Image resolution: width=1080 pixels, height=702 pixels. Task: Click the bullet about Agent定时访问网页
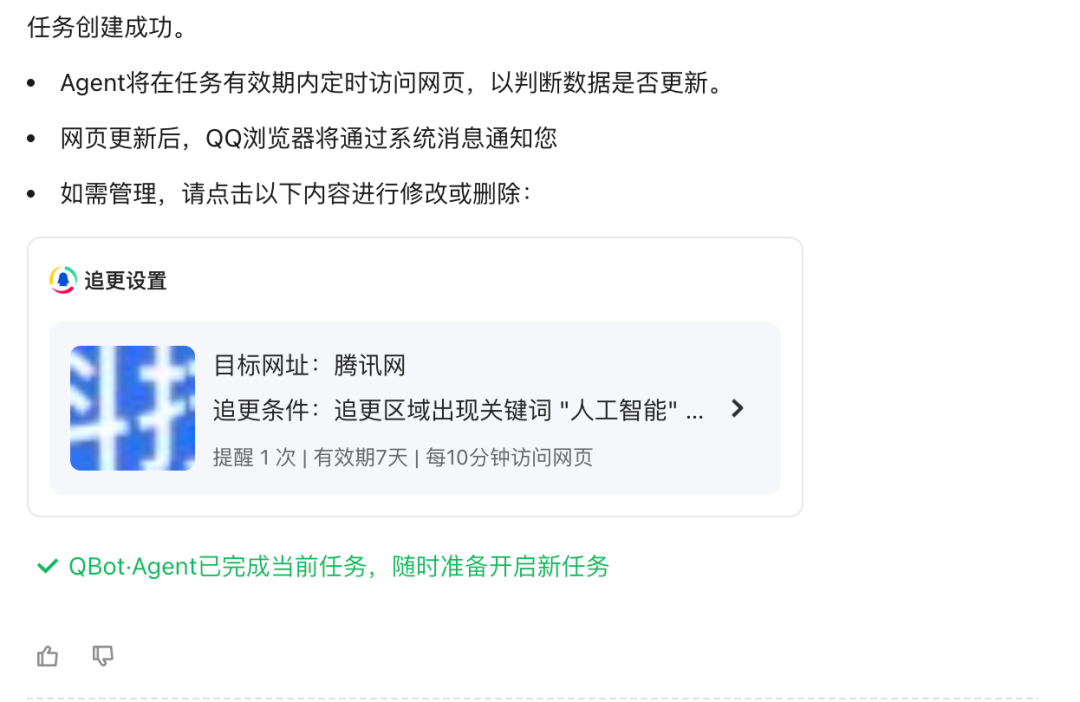pos(390,82)
